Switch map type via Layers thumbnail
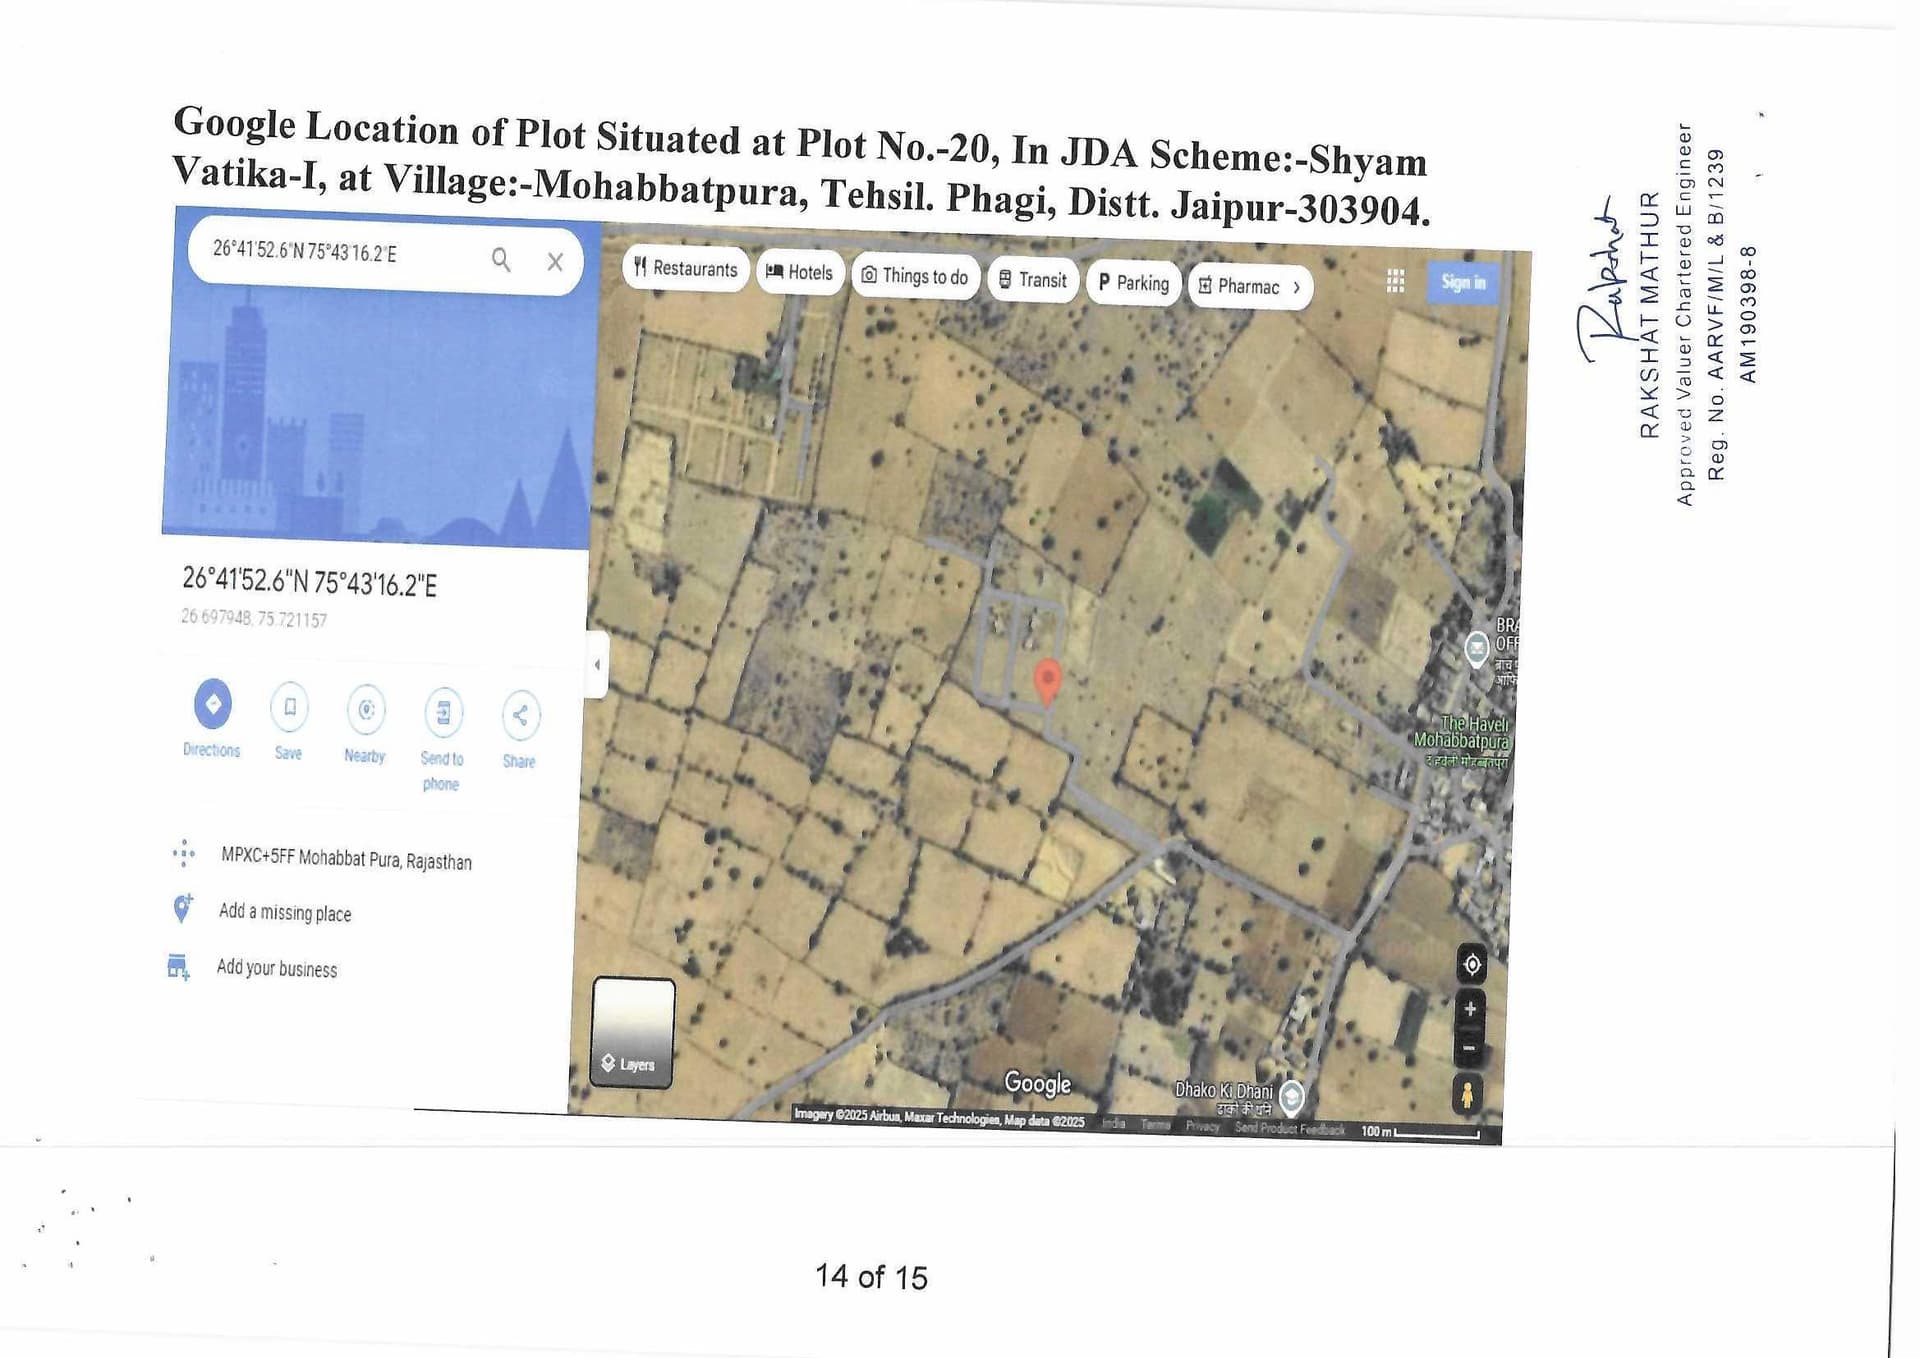The image size is (1920, 1358). point(633,1032)
